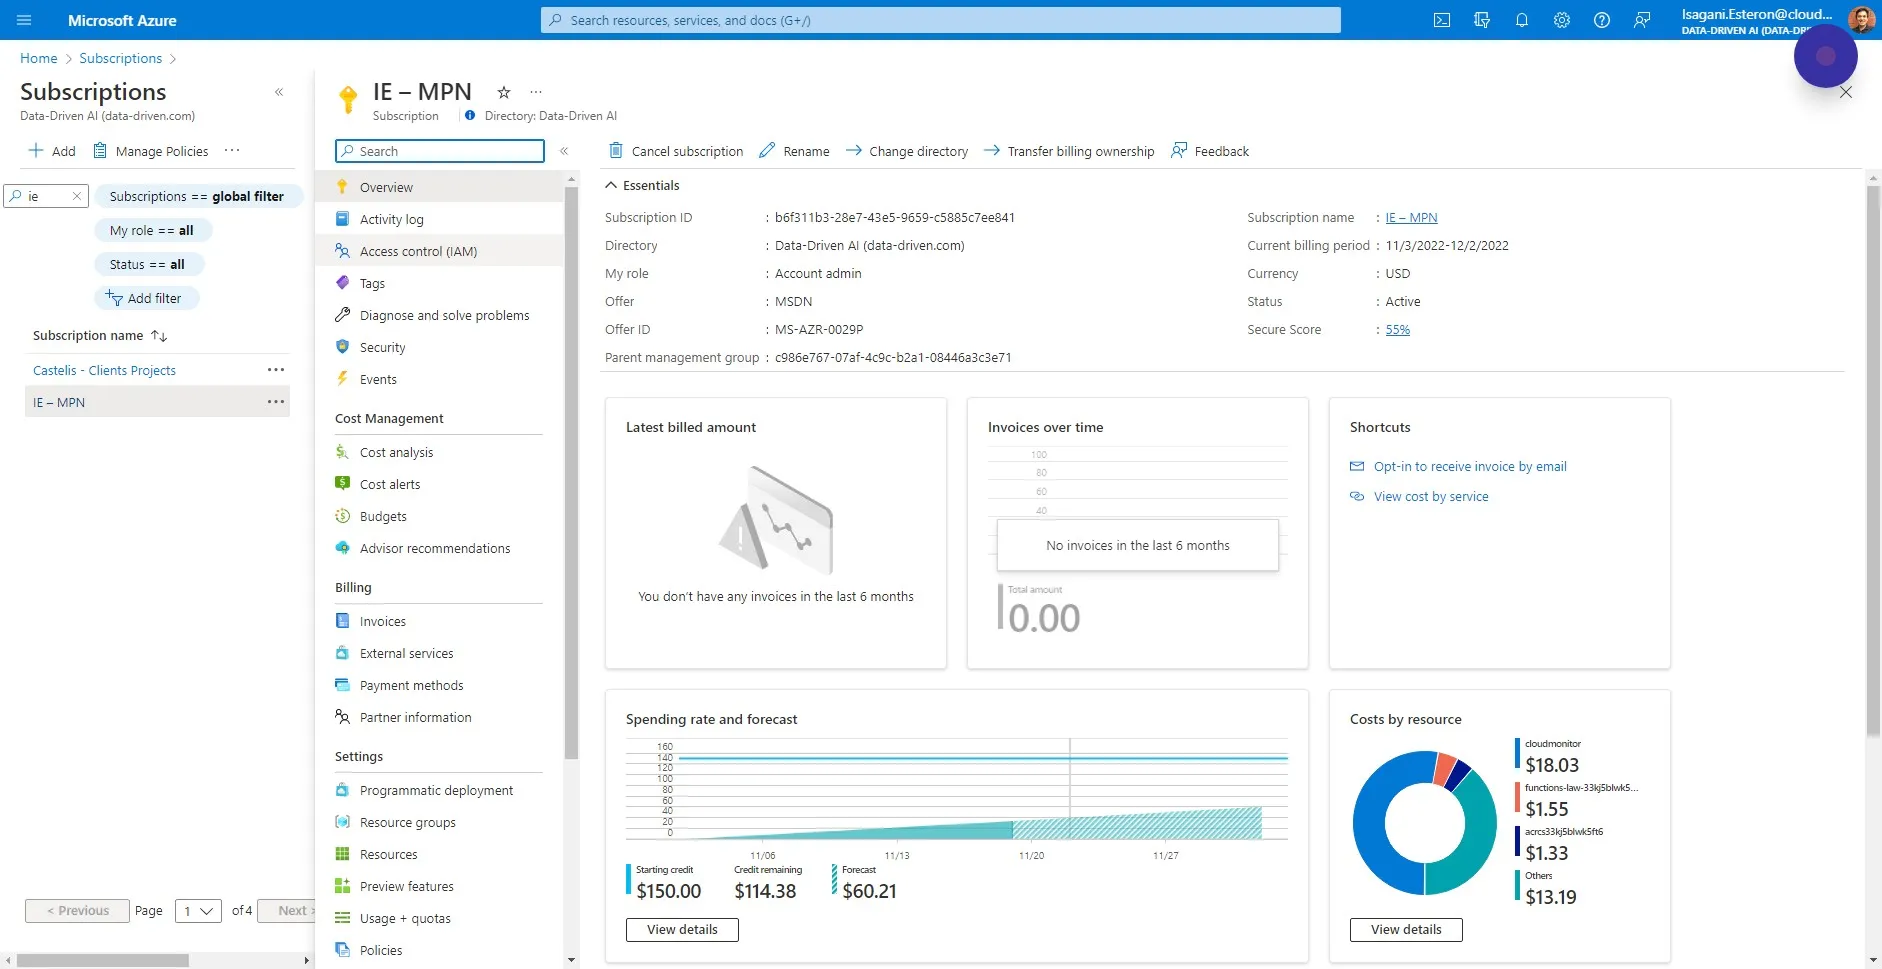Image resolution: width=1882 pixels, height=969 pixels.
Task: Select Overview in the resource menu
Action: click(440, 187)
